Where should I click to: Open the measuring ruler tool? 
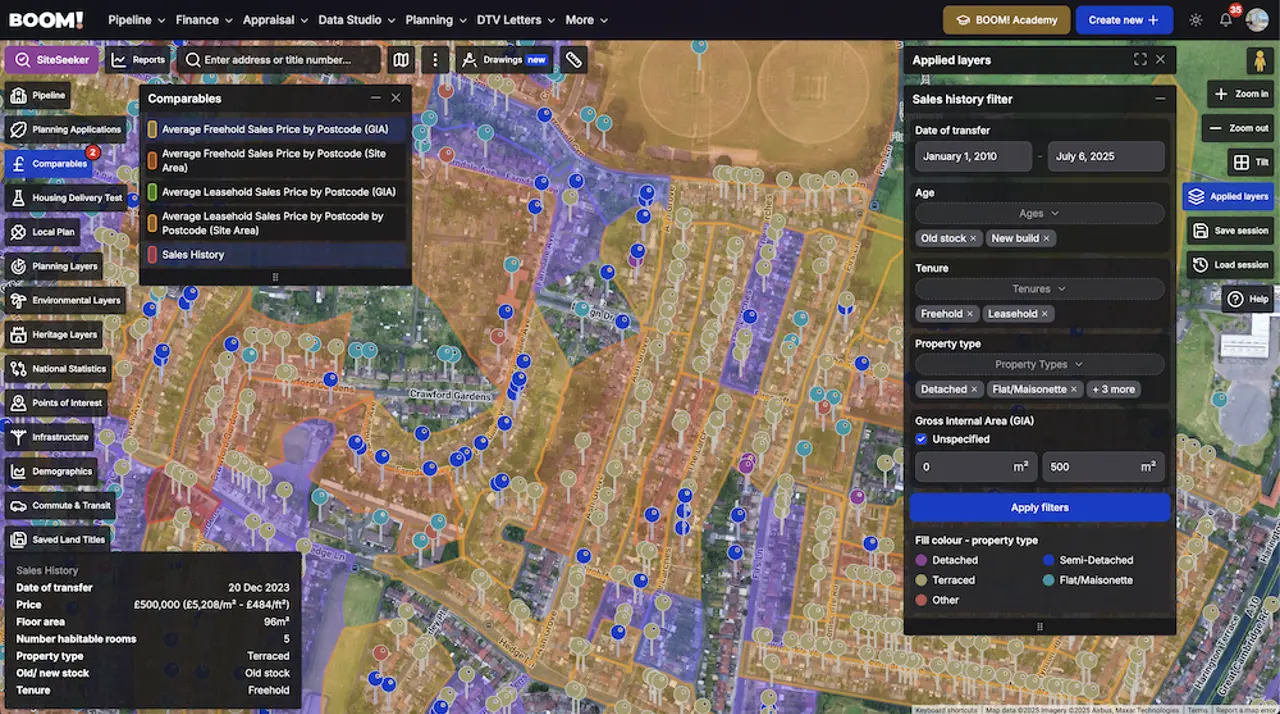pos(573,60)
